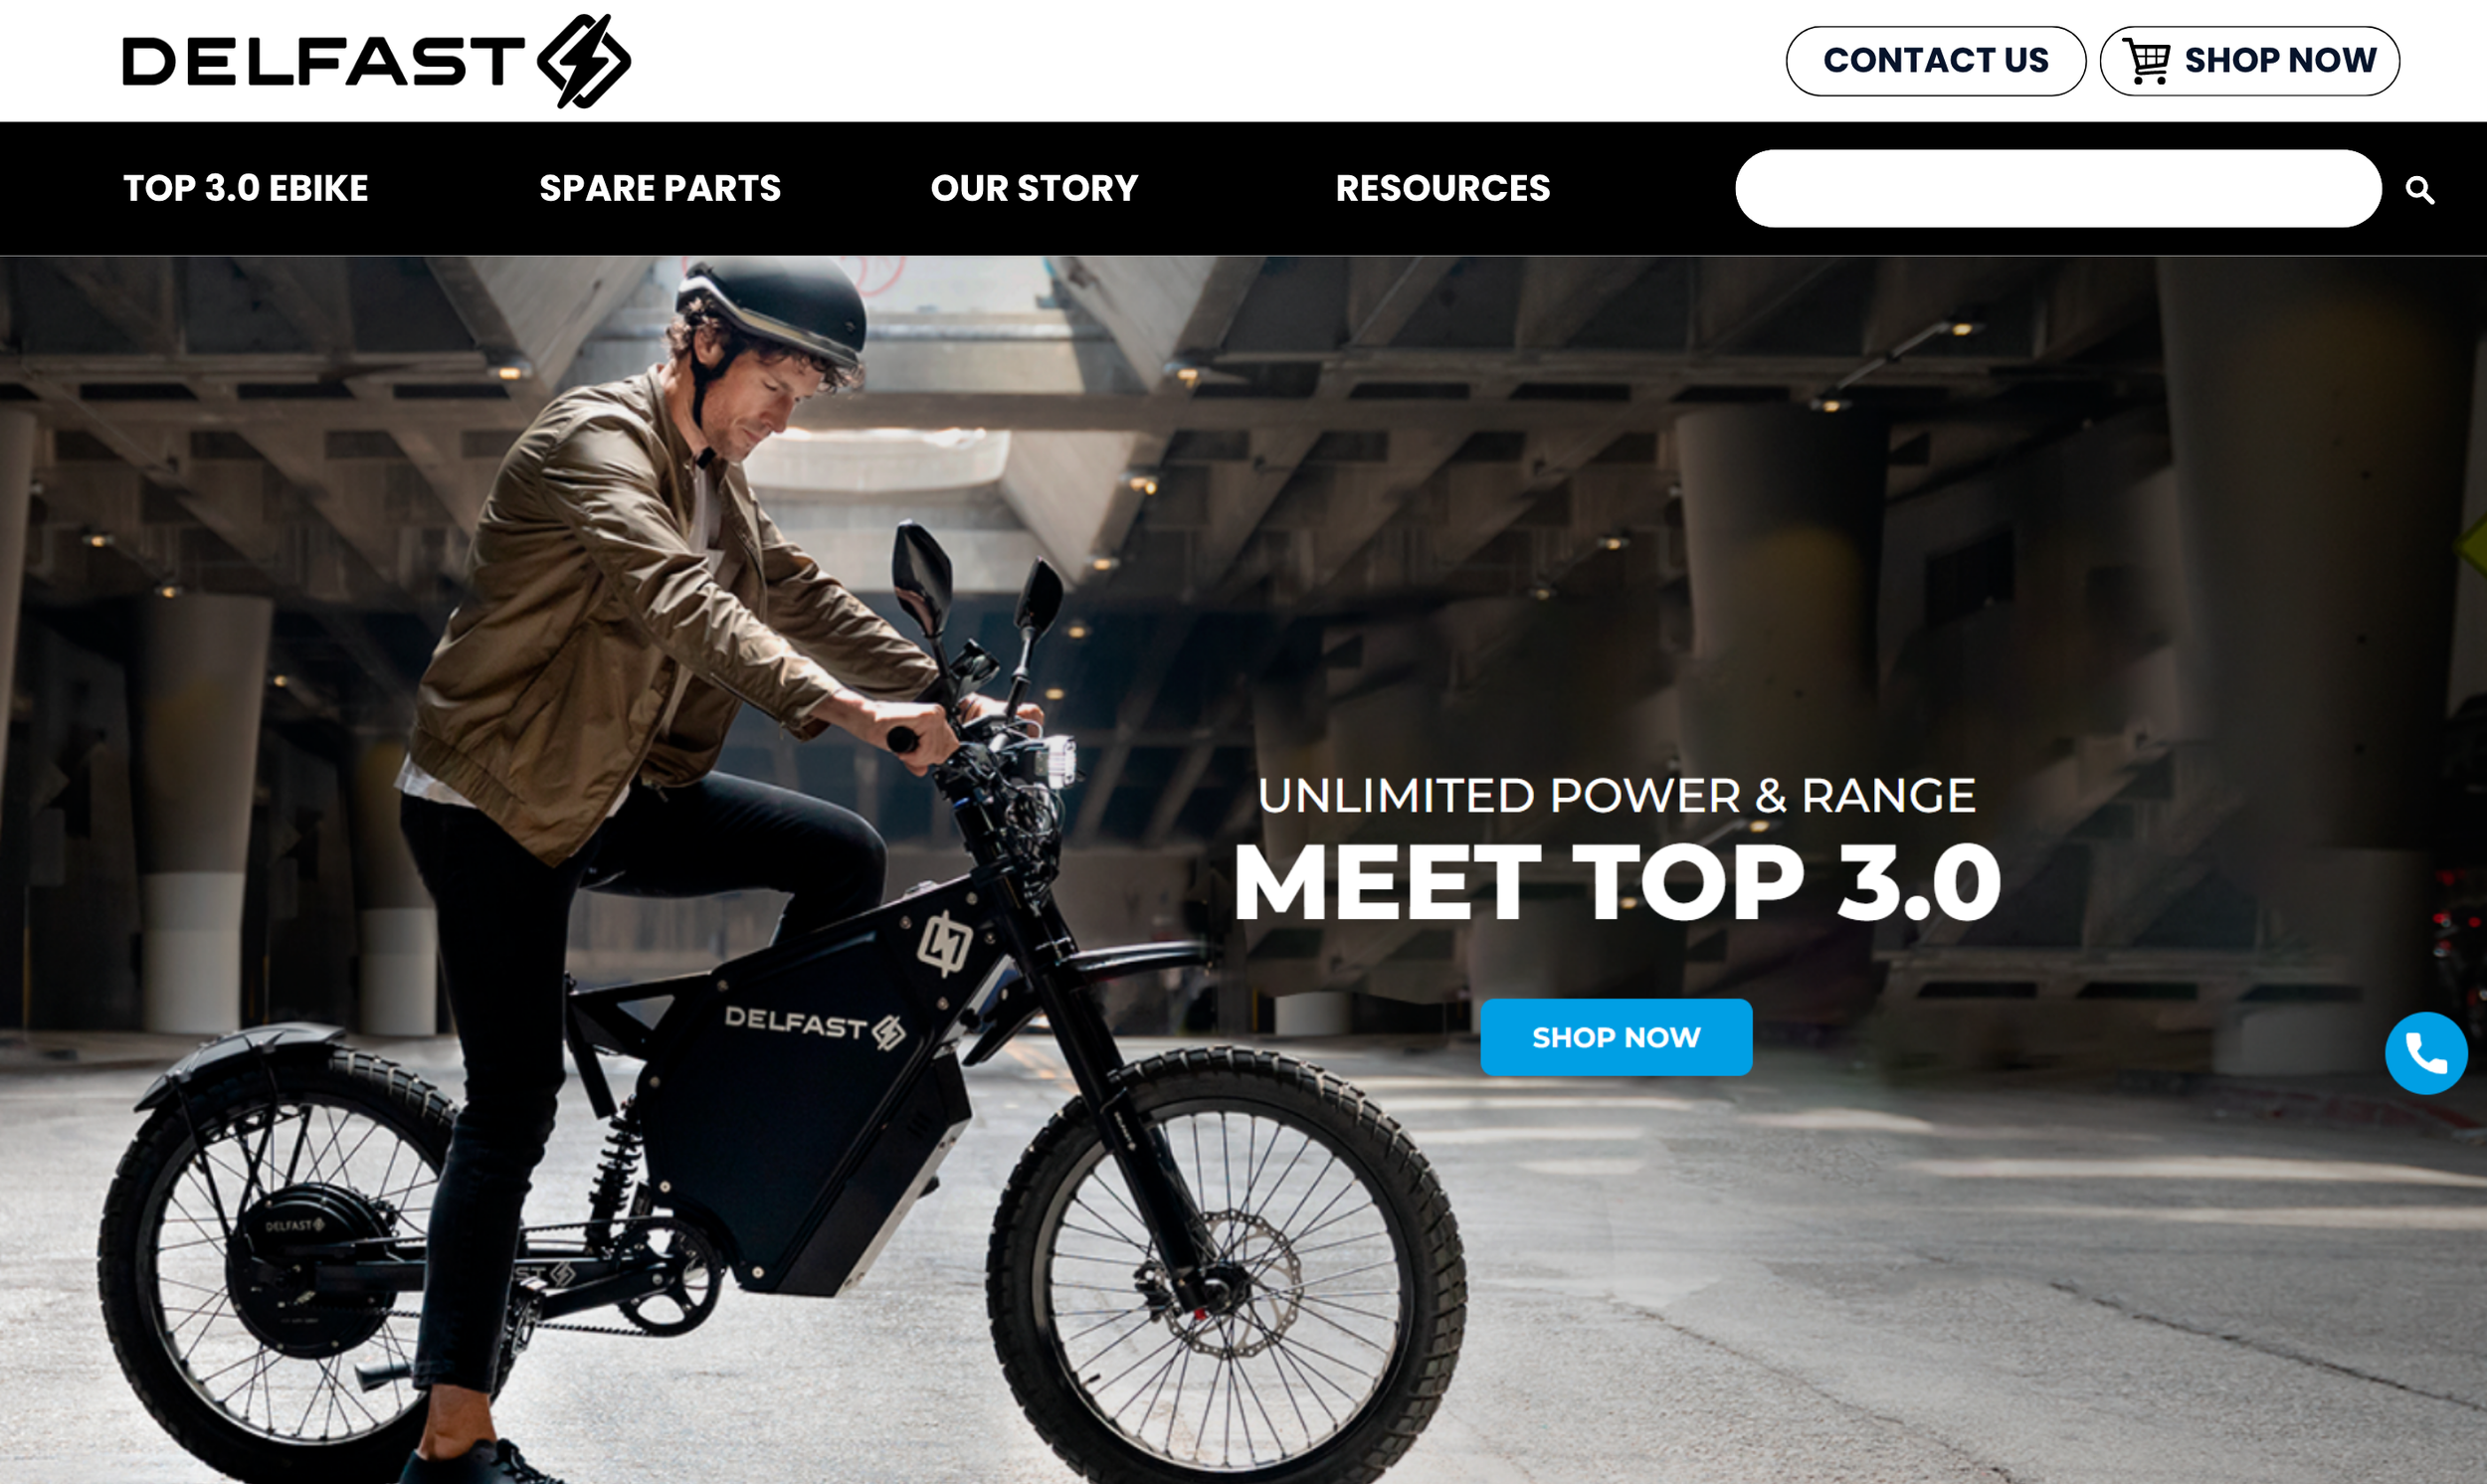Click the header Shop Now button
The height and width of the screenshot is (1484, 2487).
pos(2249,61)
